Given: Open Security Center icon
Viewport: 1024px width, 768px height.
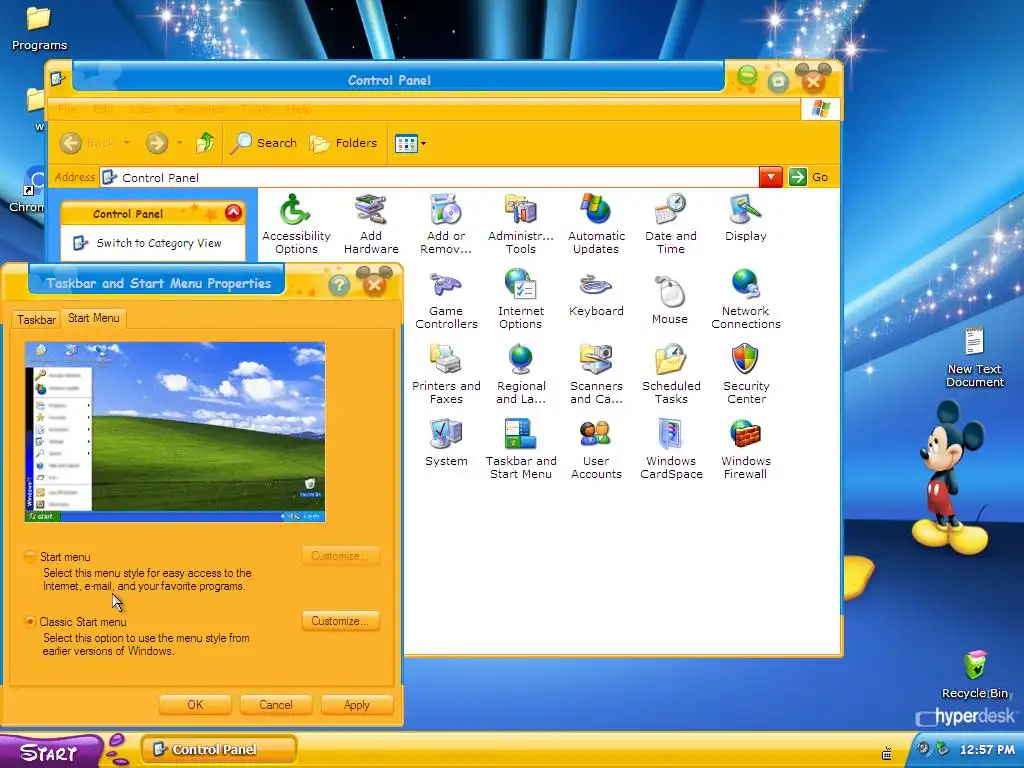Looking at the screenshot, I should pyautogui.click(x=745, y=374).
